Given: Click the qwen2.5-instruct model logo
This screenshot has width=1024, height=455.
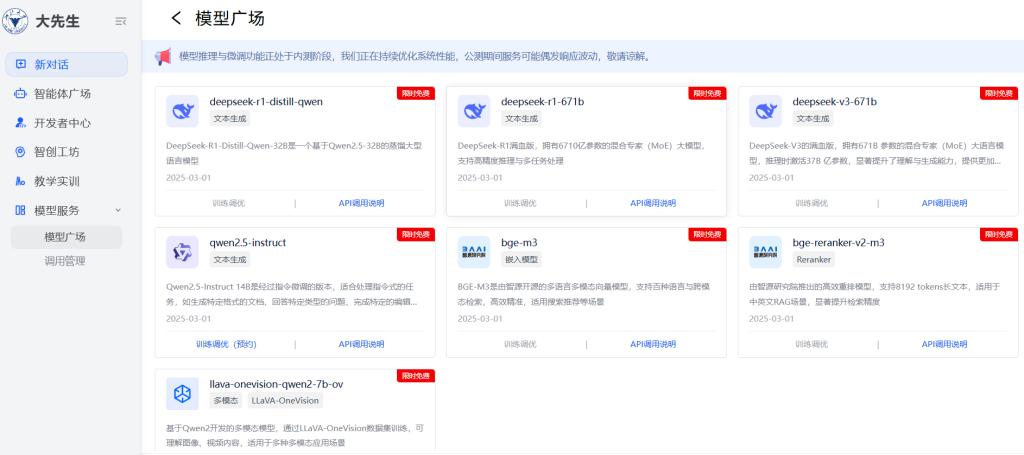Looking at the screenshot, I should (x=182, y=252).
